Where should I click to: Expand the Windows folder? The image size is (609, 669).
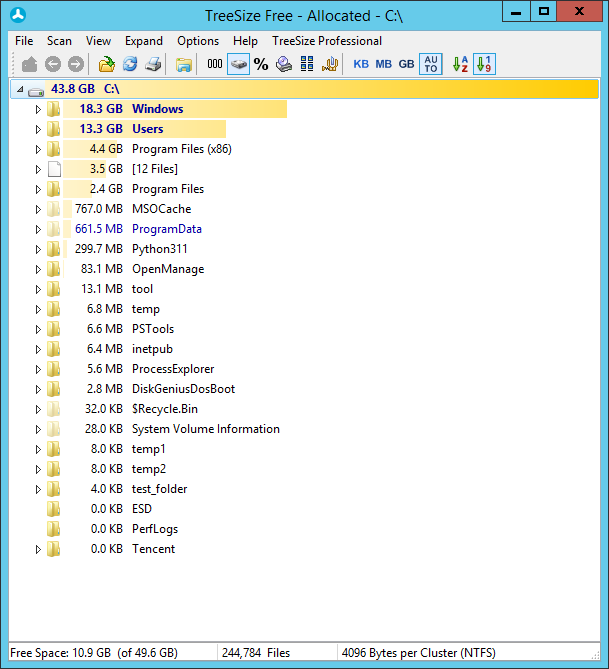point(38,110)
